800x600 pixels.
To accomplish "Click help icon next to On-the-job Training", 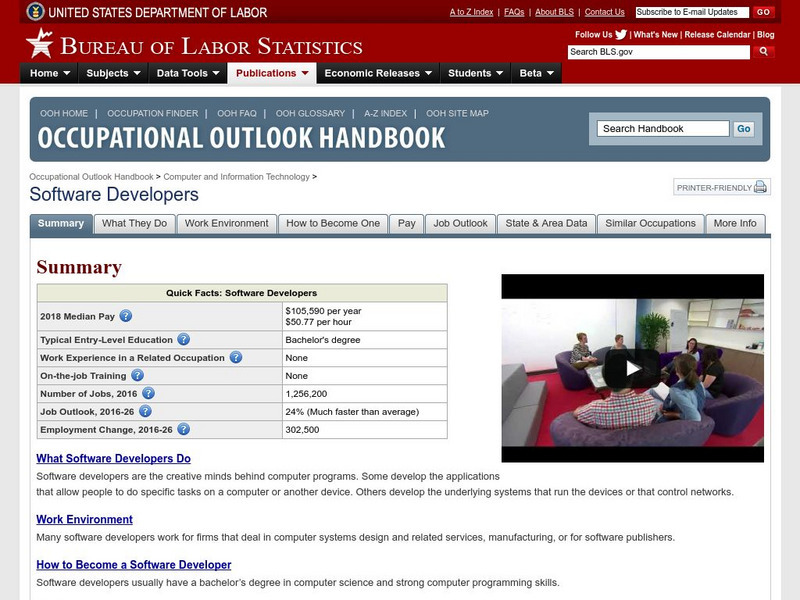I will pyautogui.click(x=136, y=376).
